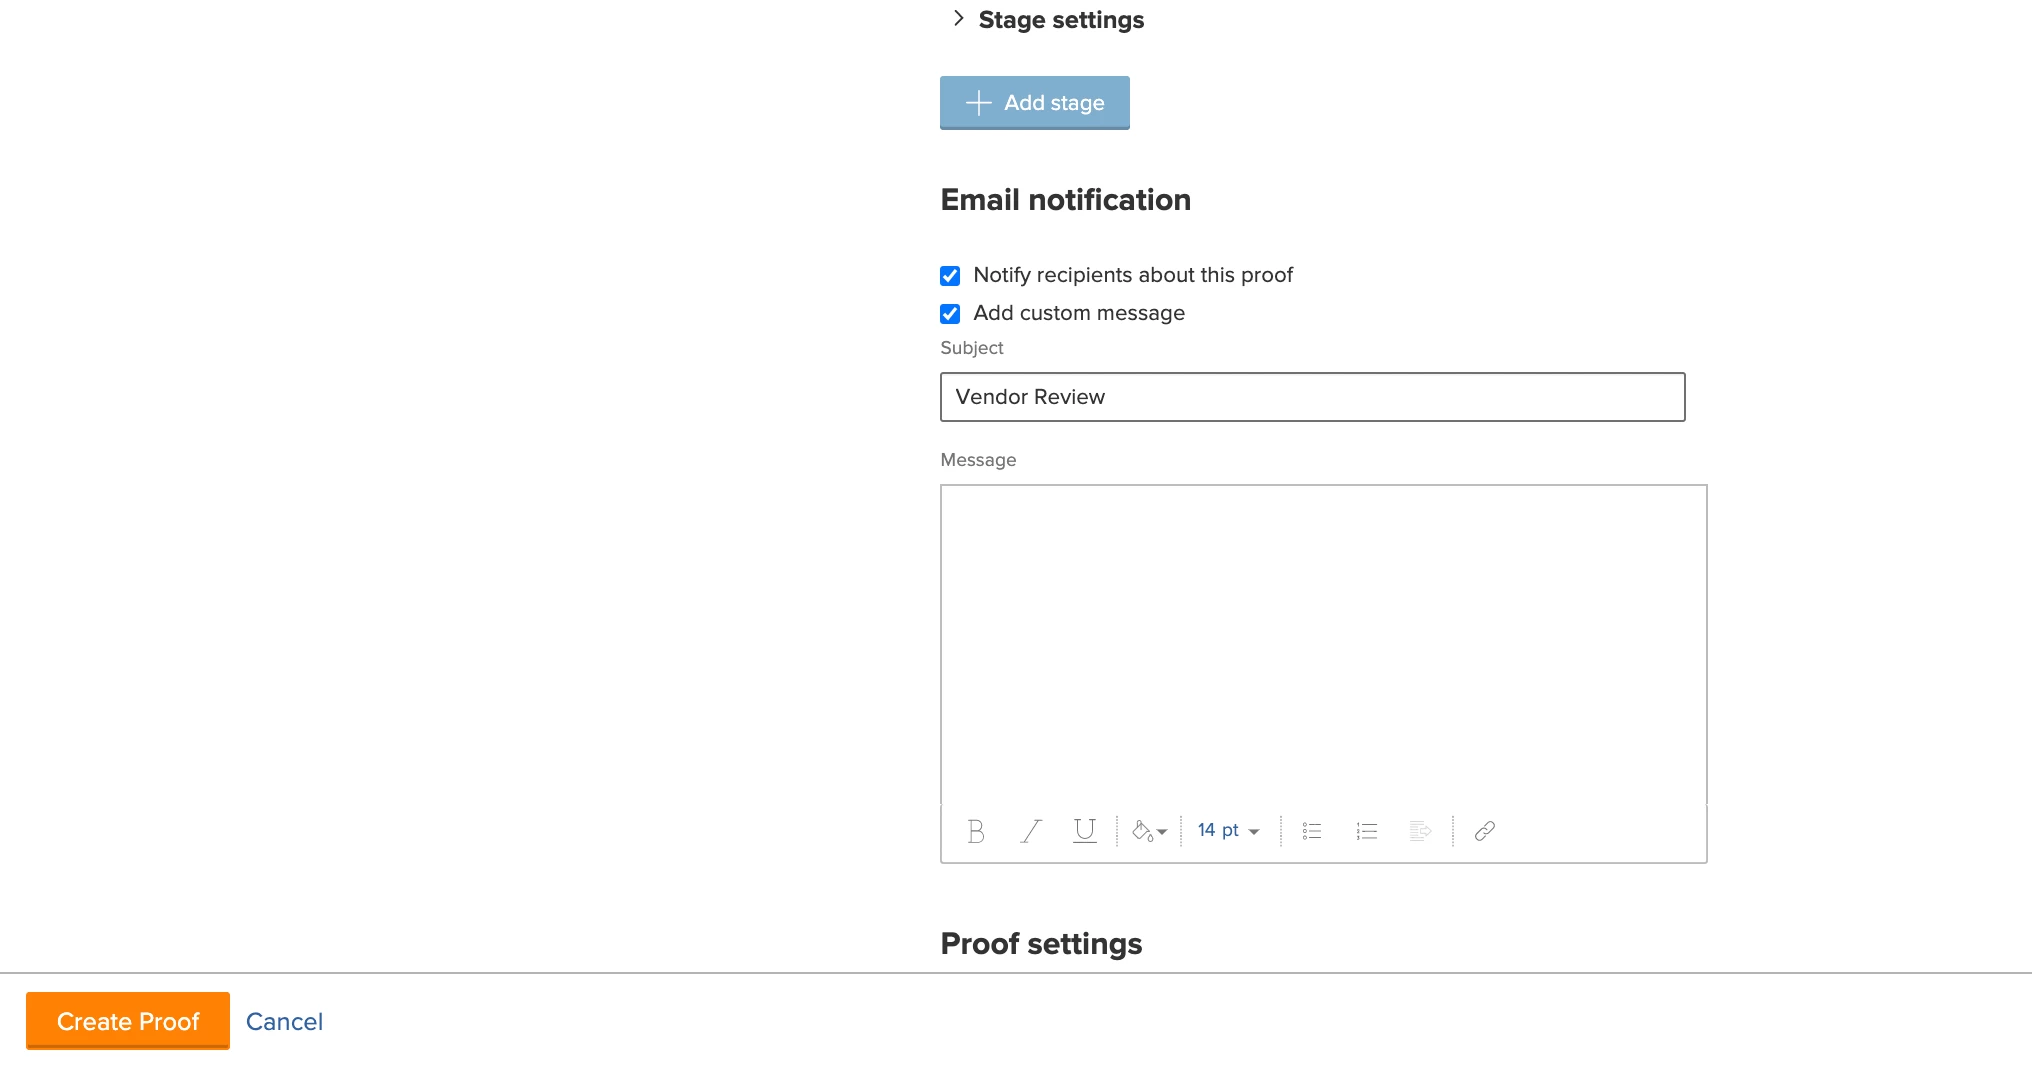Insert a numbered list in message

pyautogui.click(x=1367, y=831)
